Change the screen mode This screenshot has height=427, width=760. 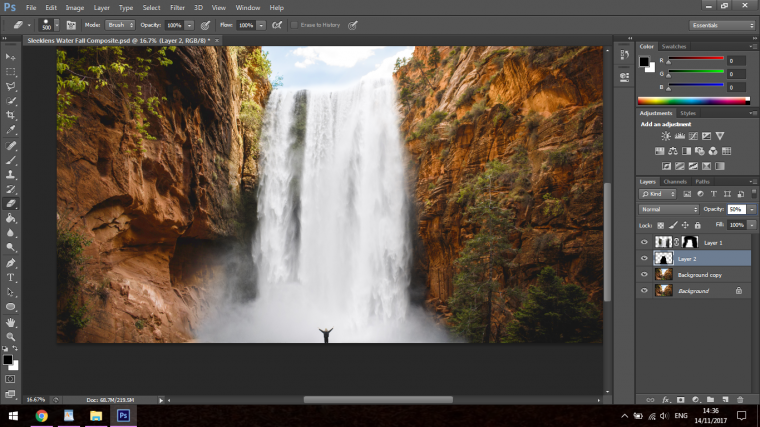[10, 394]
